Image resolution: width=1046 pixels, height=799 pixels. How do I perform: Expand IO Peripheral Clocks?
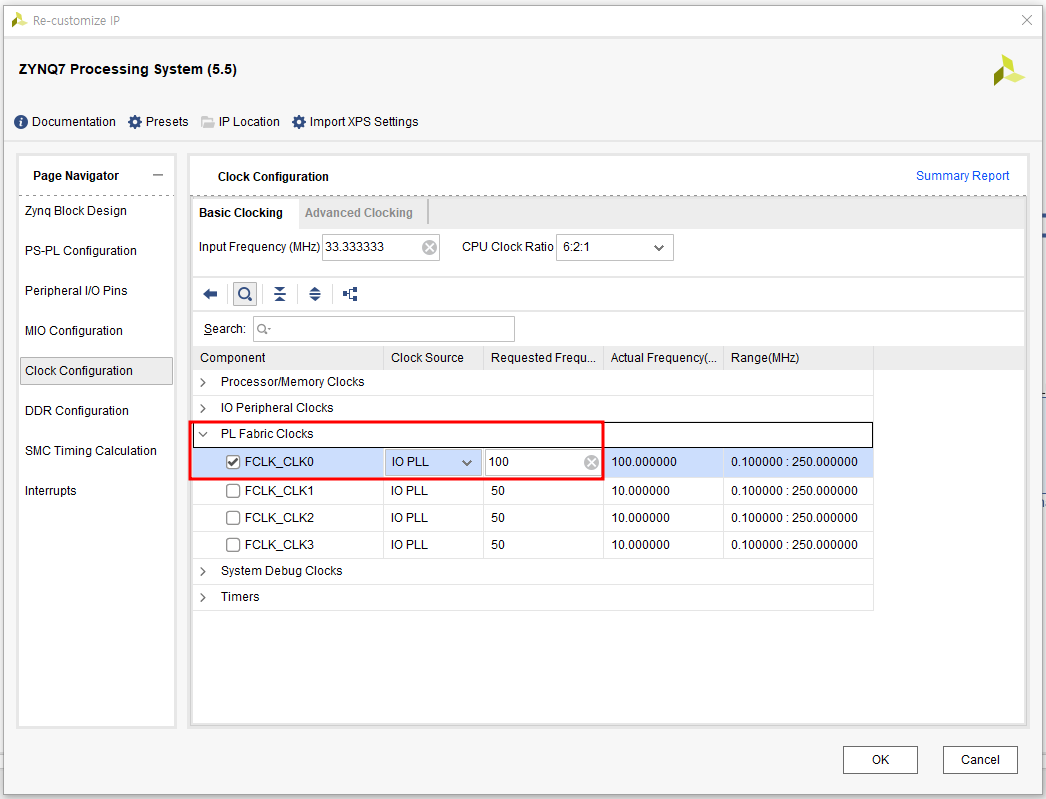pyautogui.click(x=203, y=408)
